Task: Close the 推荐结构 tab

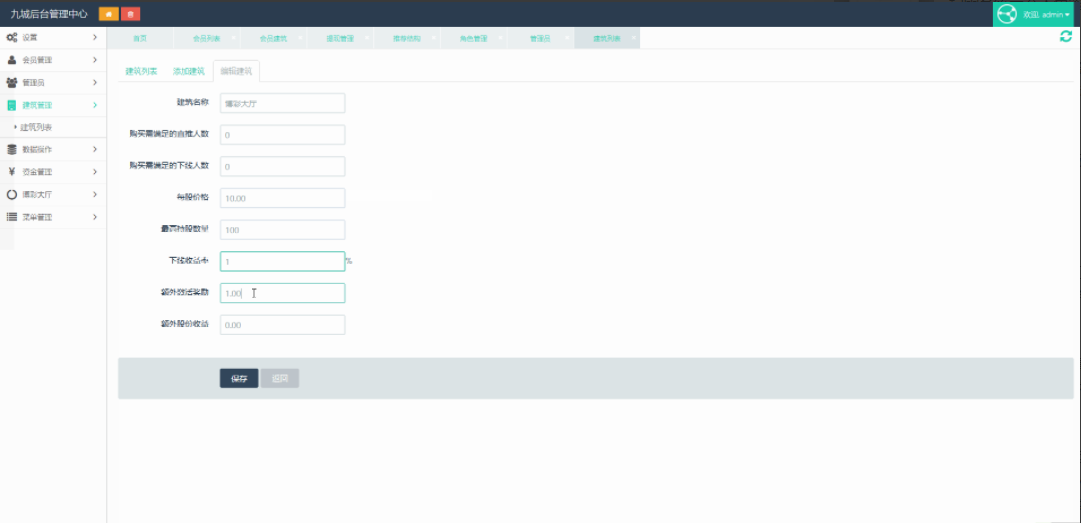Action: click(433, 38)
